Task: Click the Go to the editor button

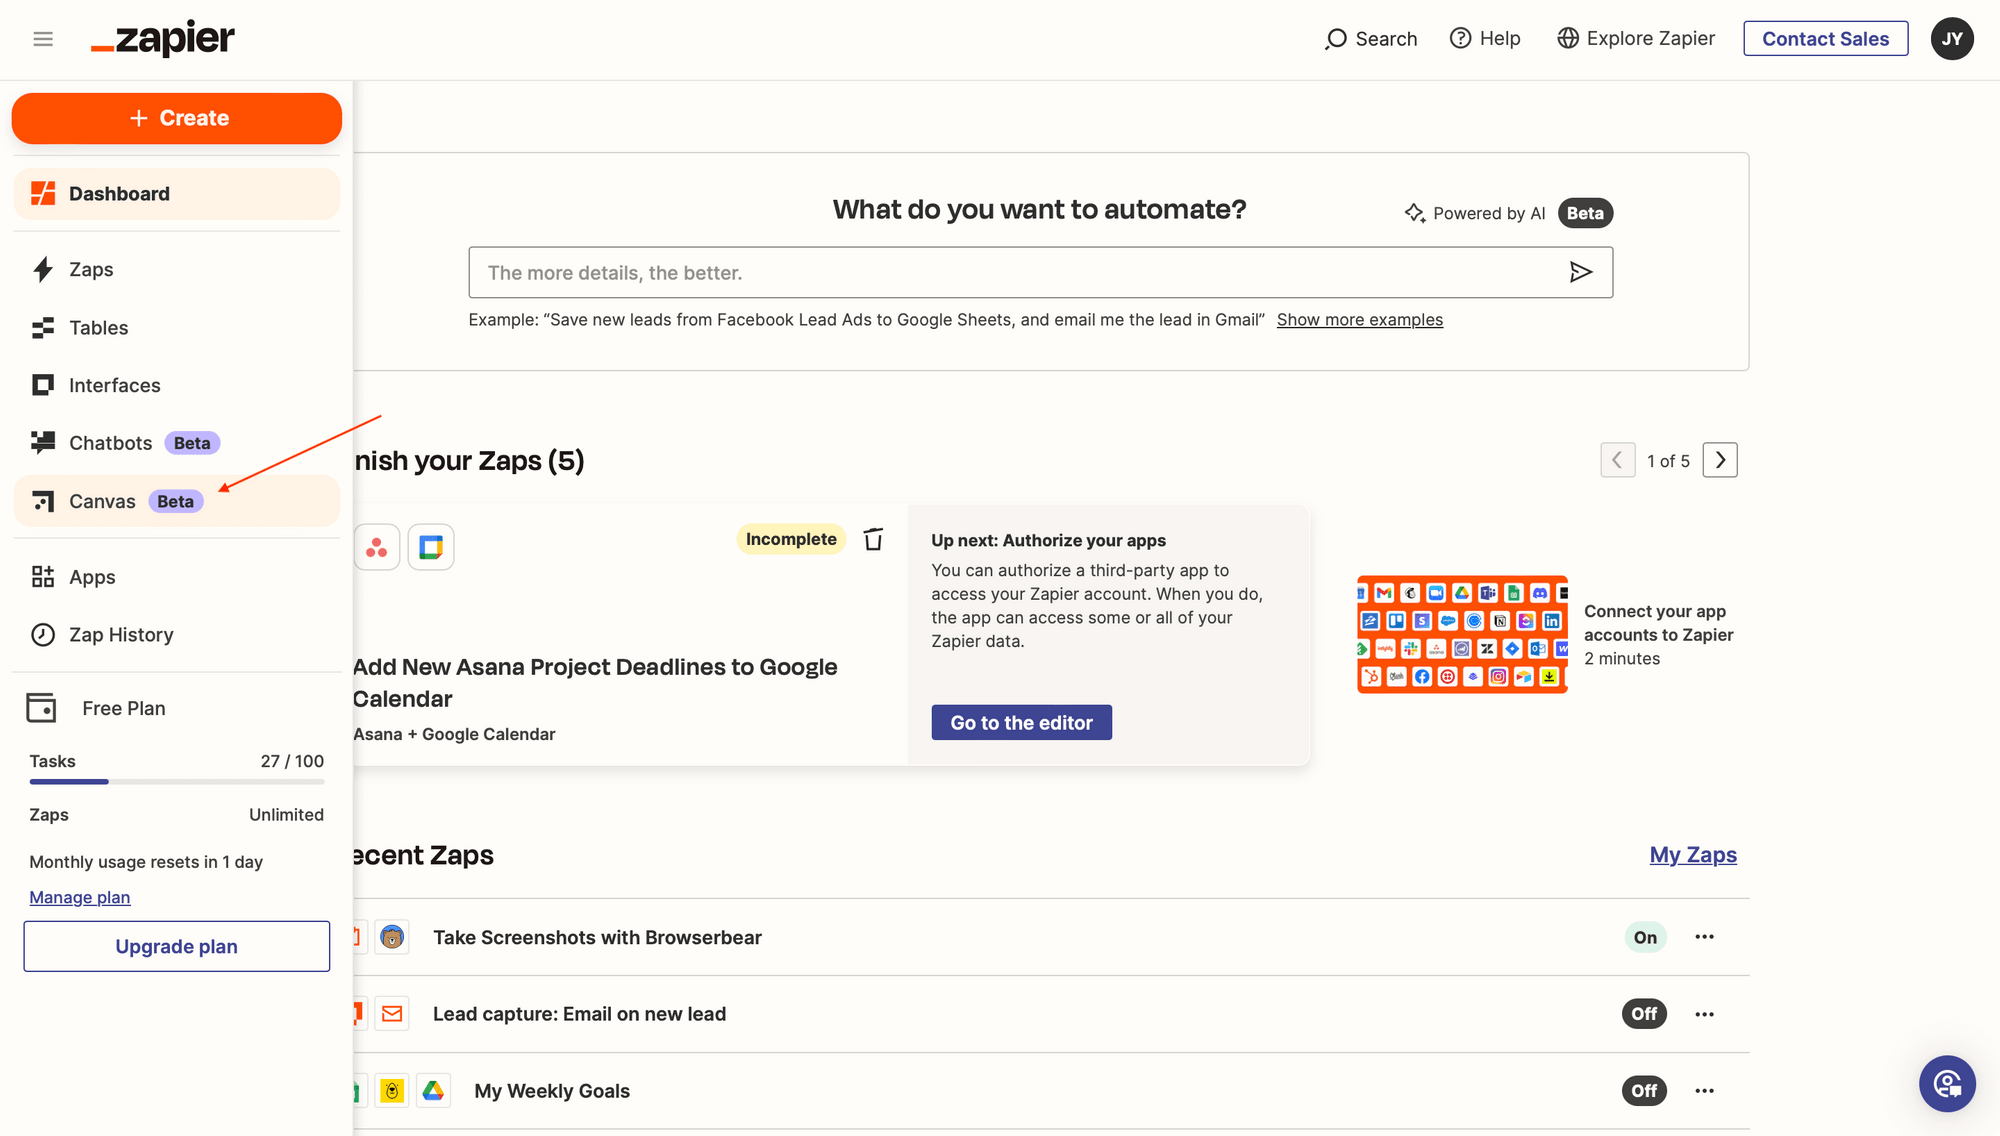Action: pyautogui.click(x=1021, y=722)
